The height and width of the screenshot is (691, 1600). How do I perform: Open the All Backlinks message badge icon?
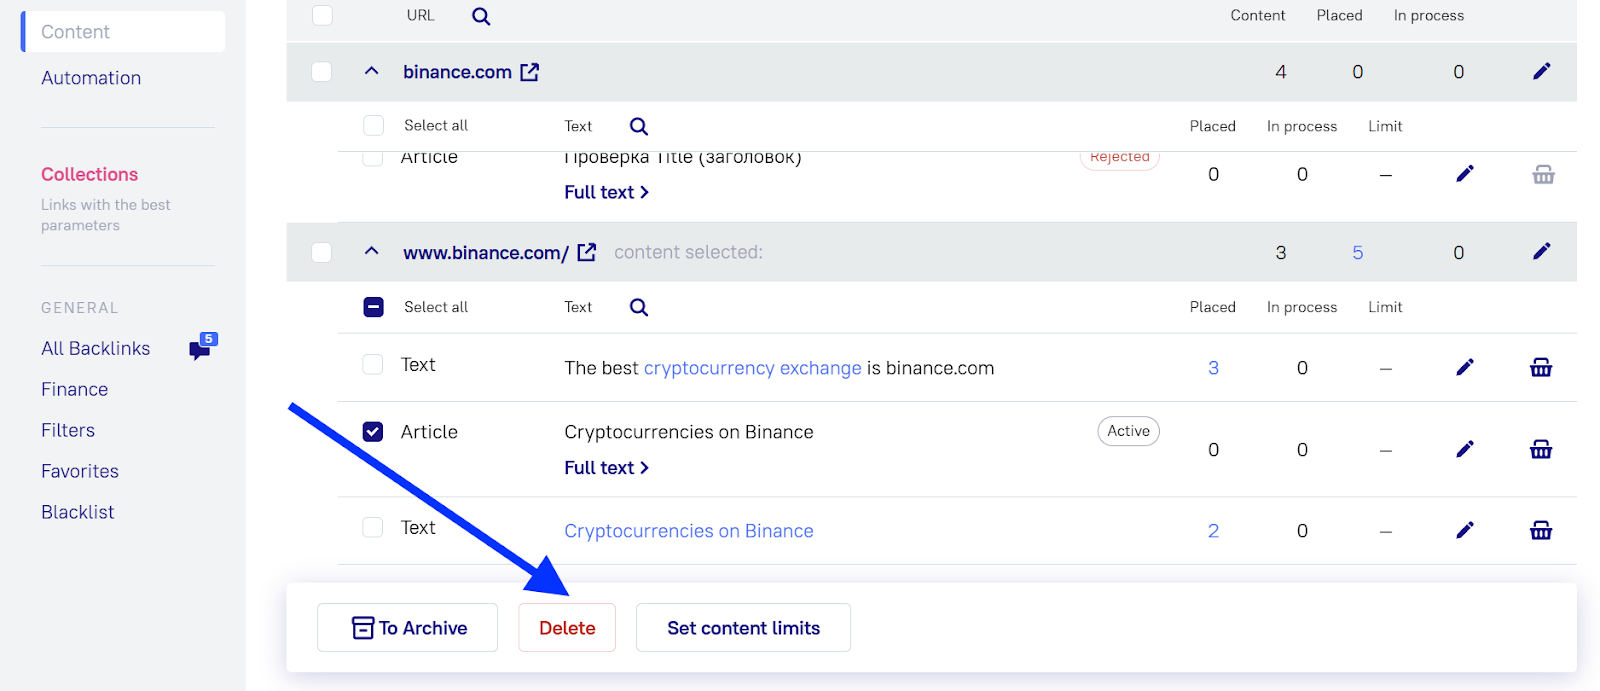[x=203, y=346]
